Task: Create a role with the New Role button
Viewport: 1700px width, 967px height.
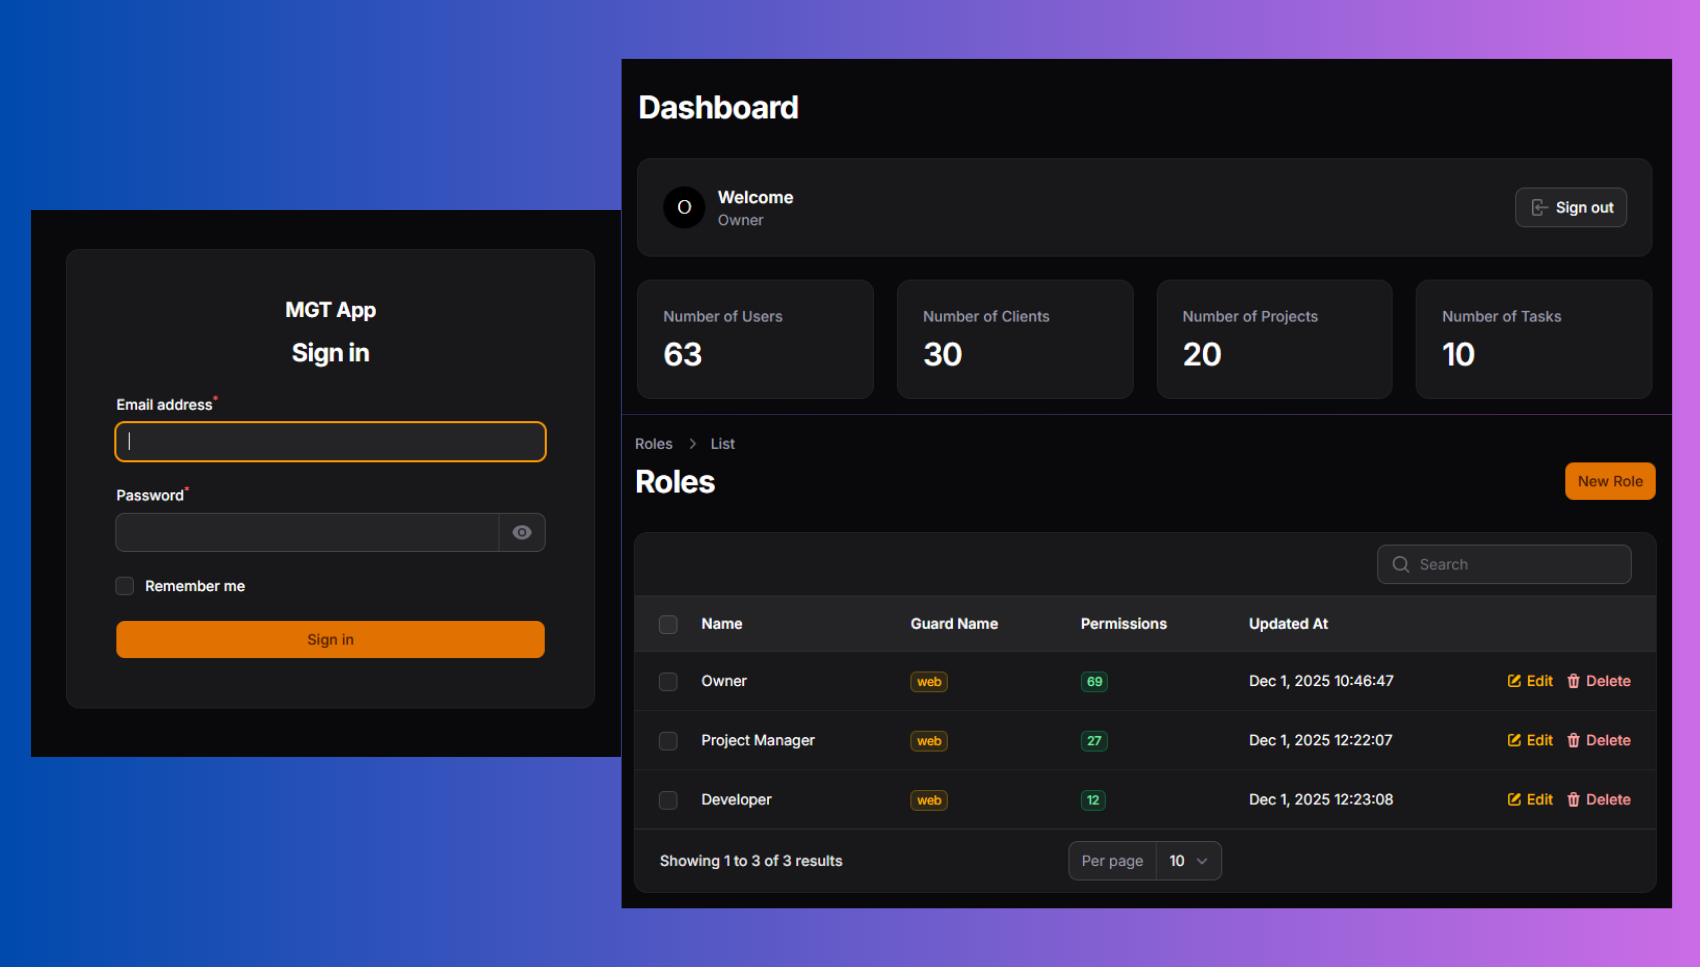Action: tap(1610, 481)
